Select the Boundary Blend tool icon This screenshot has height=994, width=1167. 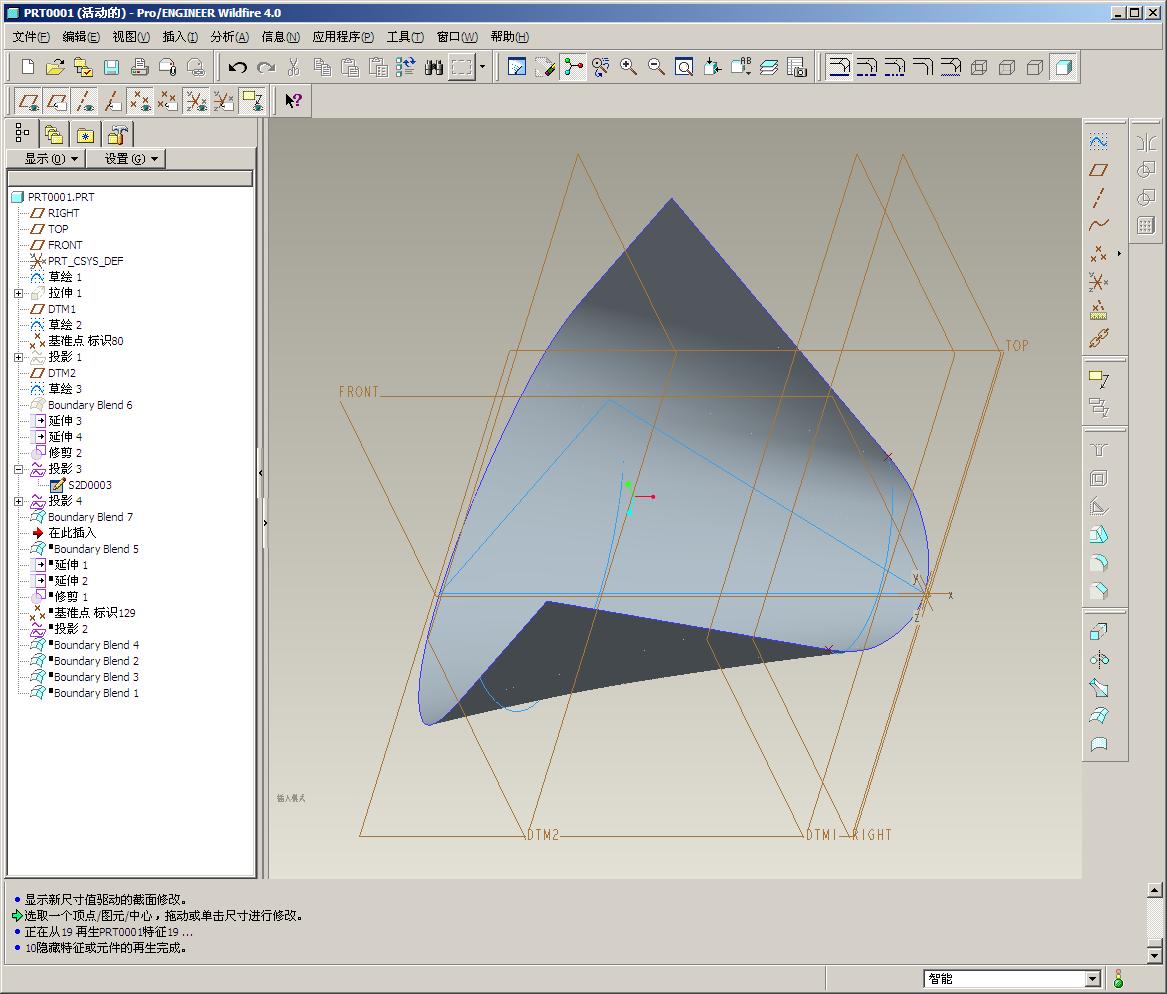tap(1099, 716)
